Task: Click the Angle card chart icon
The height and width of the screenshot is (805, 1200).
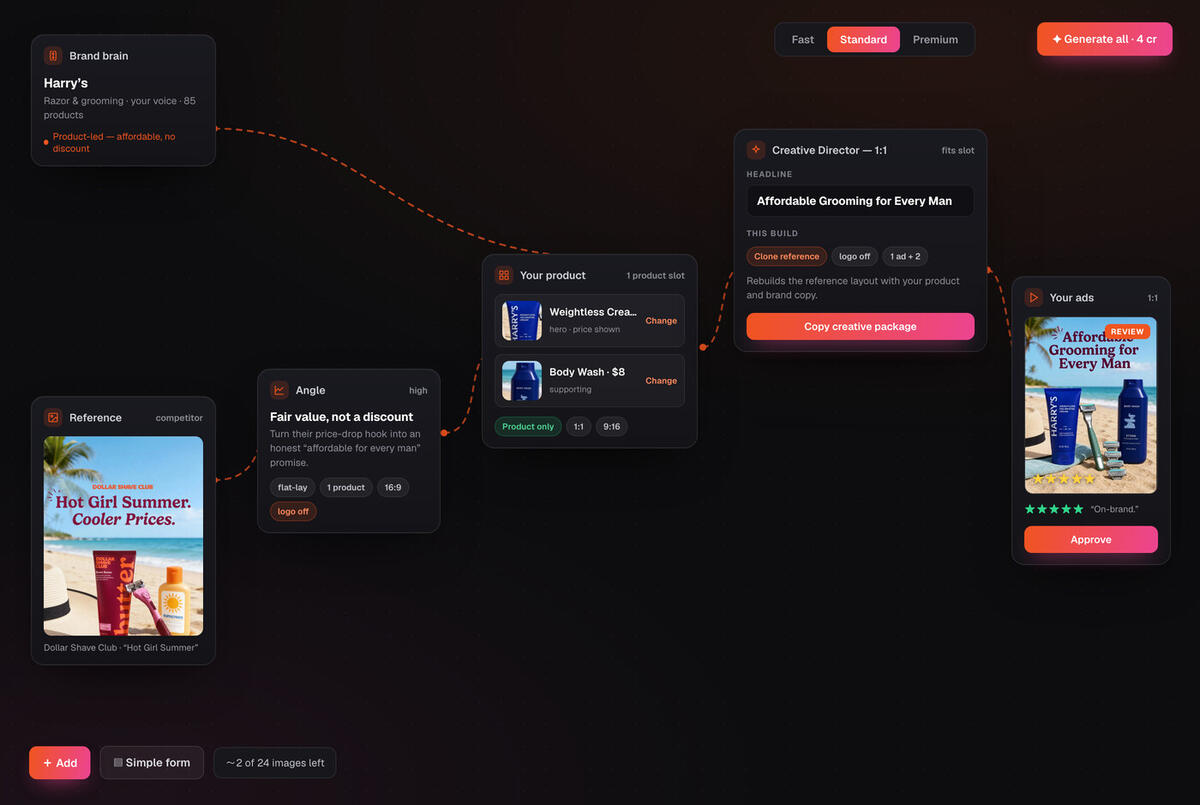Action: pyautogui.click(x=279, y=390)
